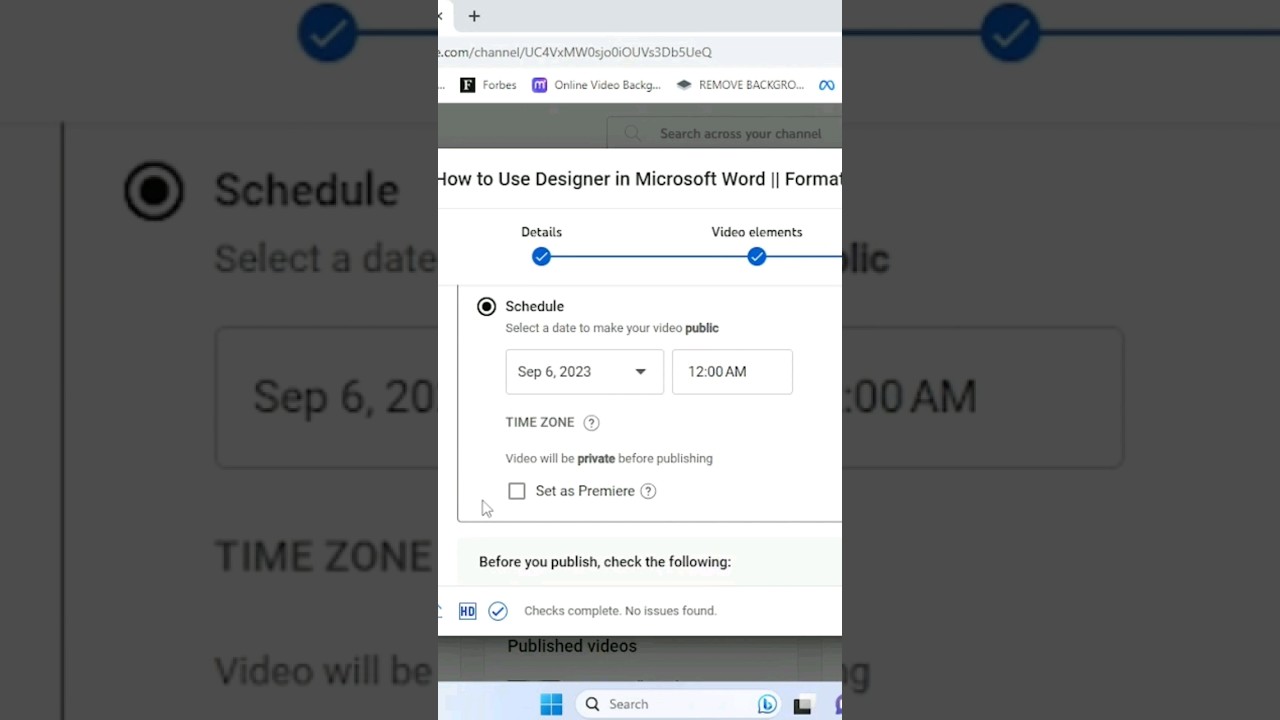Open the REMOVE BACKGRO... bookmark

tap(740, 85)
